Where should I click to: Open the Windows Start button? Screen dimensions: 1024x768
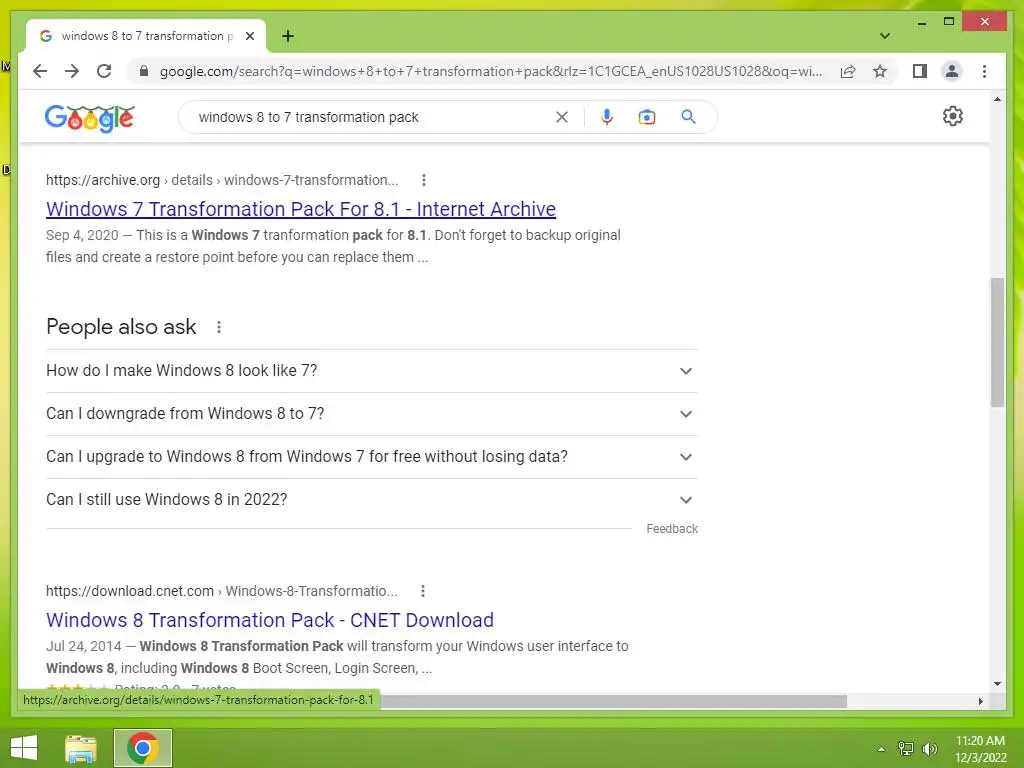[24, 748]
